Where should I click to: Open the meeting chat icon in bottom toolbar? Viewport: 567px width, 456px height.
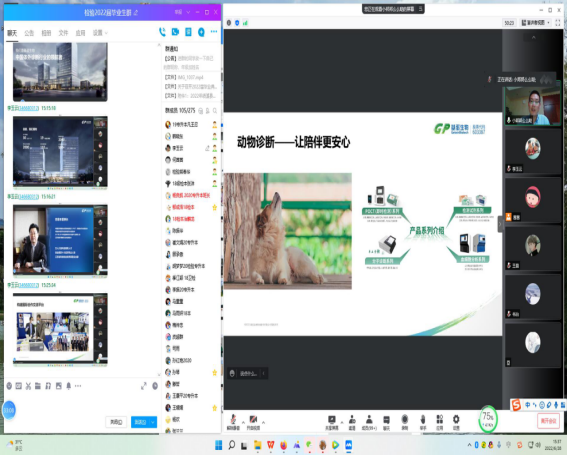point(386,422)
